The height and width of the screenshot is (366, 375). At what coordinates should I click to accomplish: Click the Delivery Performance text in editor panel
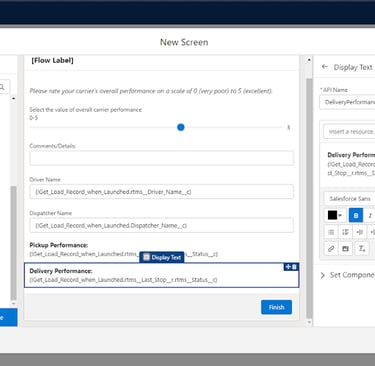click(x=351, y=155)
